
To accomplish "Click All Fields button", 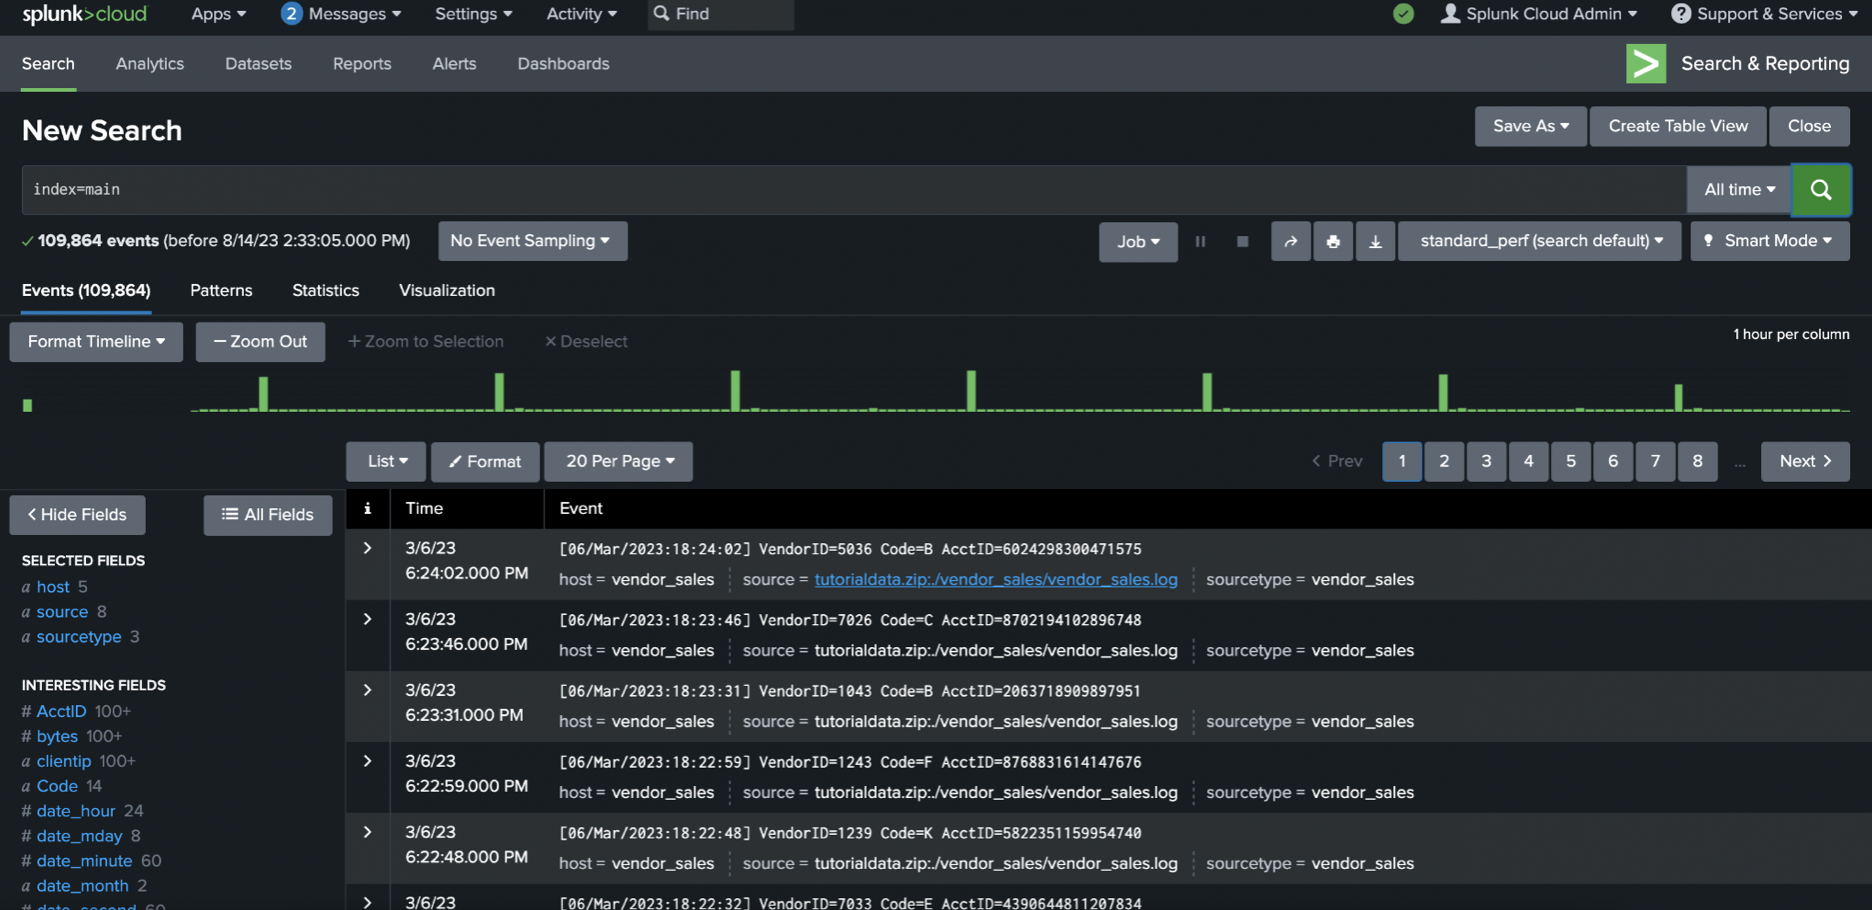I will [x=268, y=515].
